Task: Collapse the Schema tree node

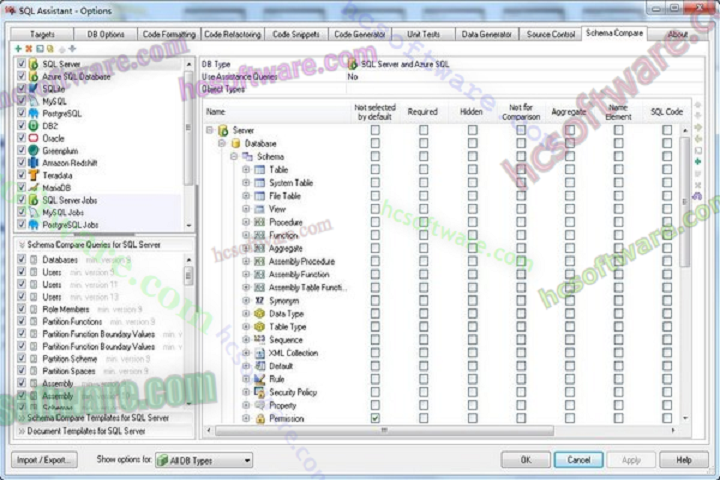Action: point(234,157)
